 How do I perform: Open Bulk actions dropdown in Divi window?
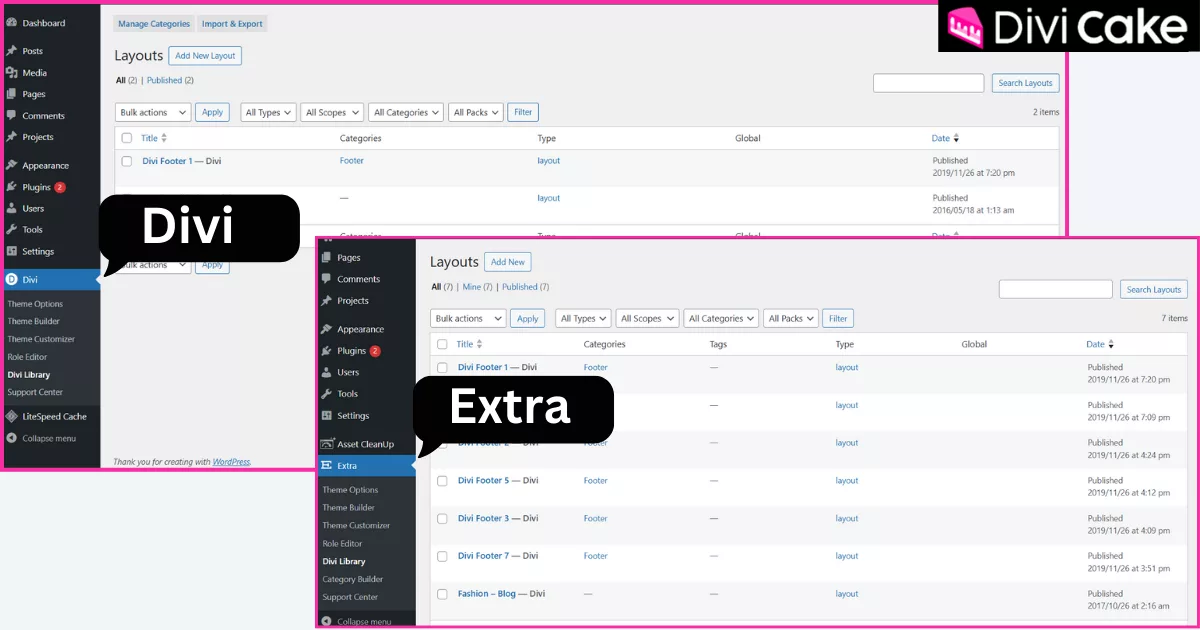[x=153, y=113]
